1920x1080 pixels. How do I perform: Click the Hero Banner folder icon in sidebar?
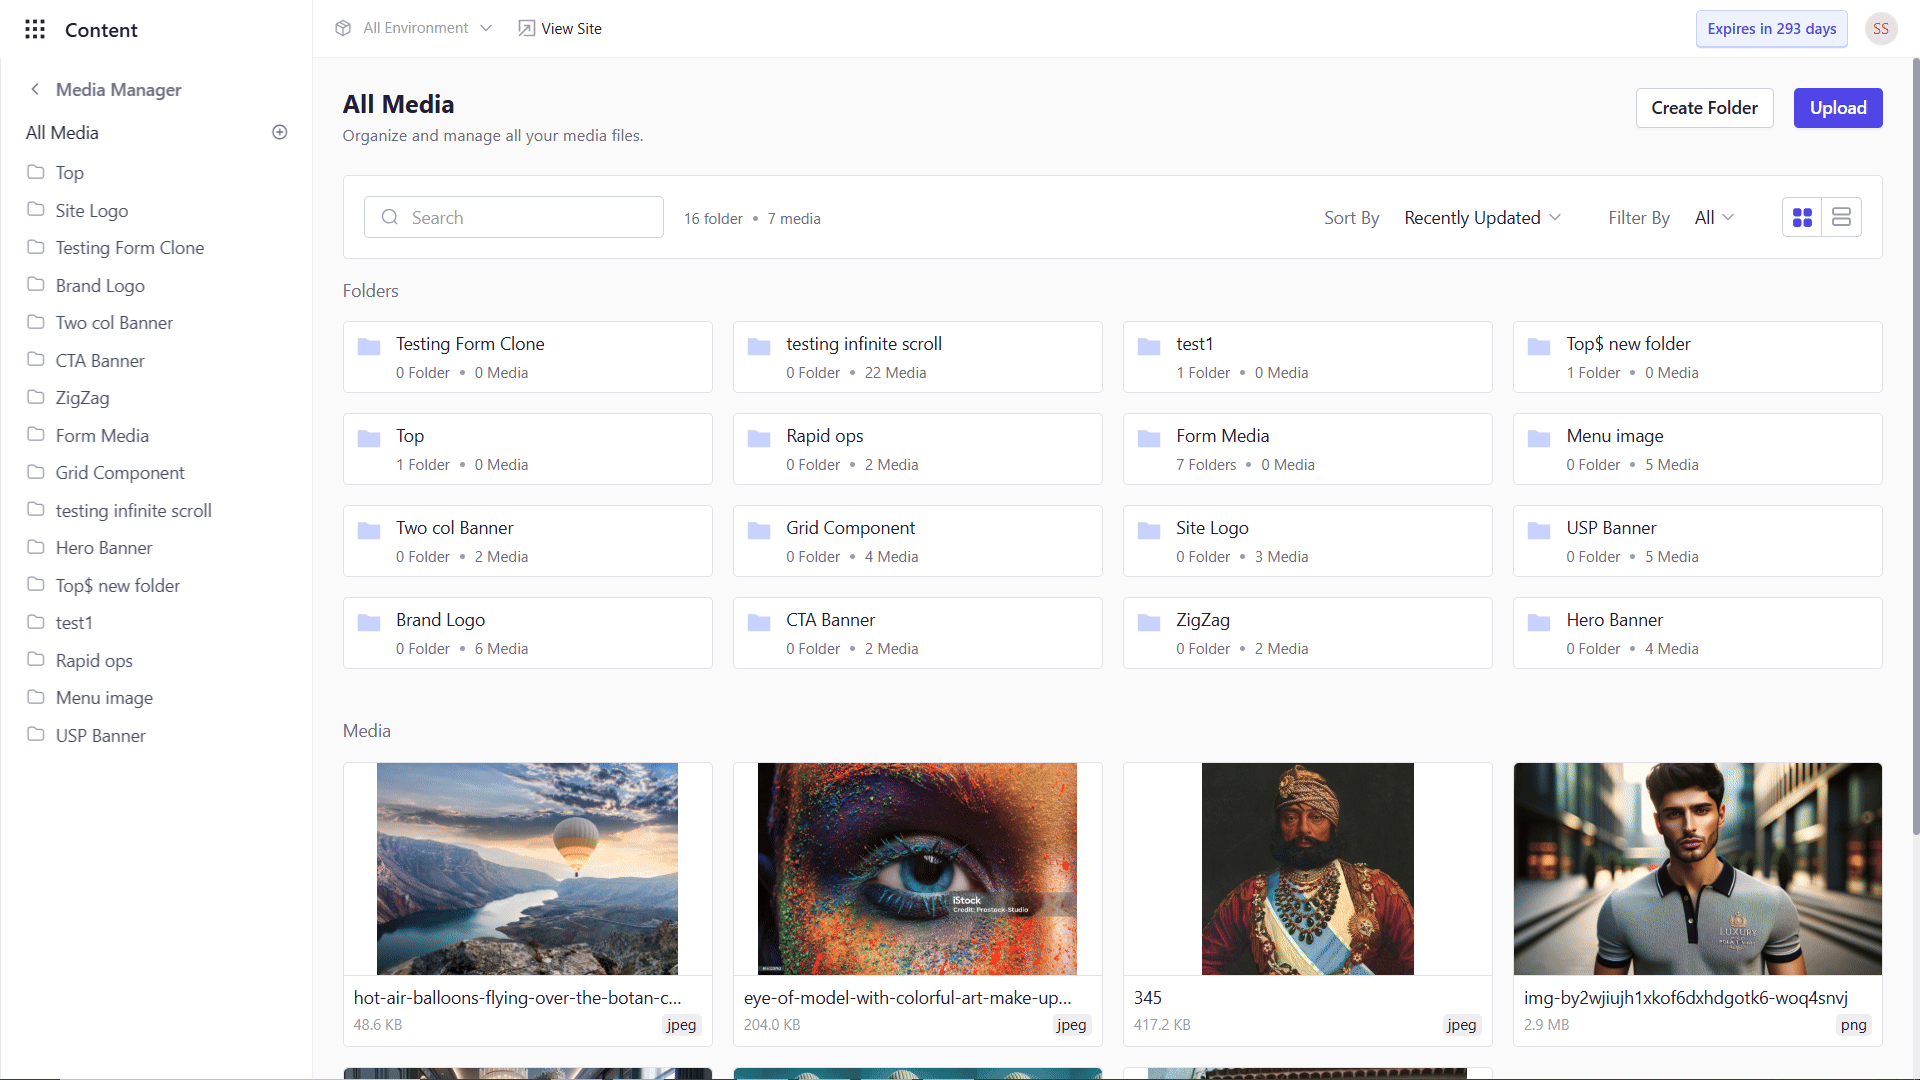click(36, 547)
